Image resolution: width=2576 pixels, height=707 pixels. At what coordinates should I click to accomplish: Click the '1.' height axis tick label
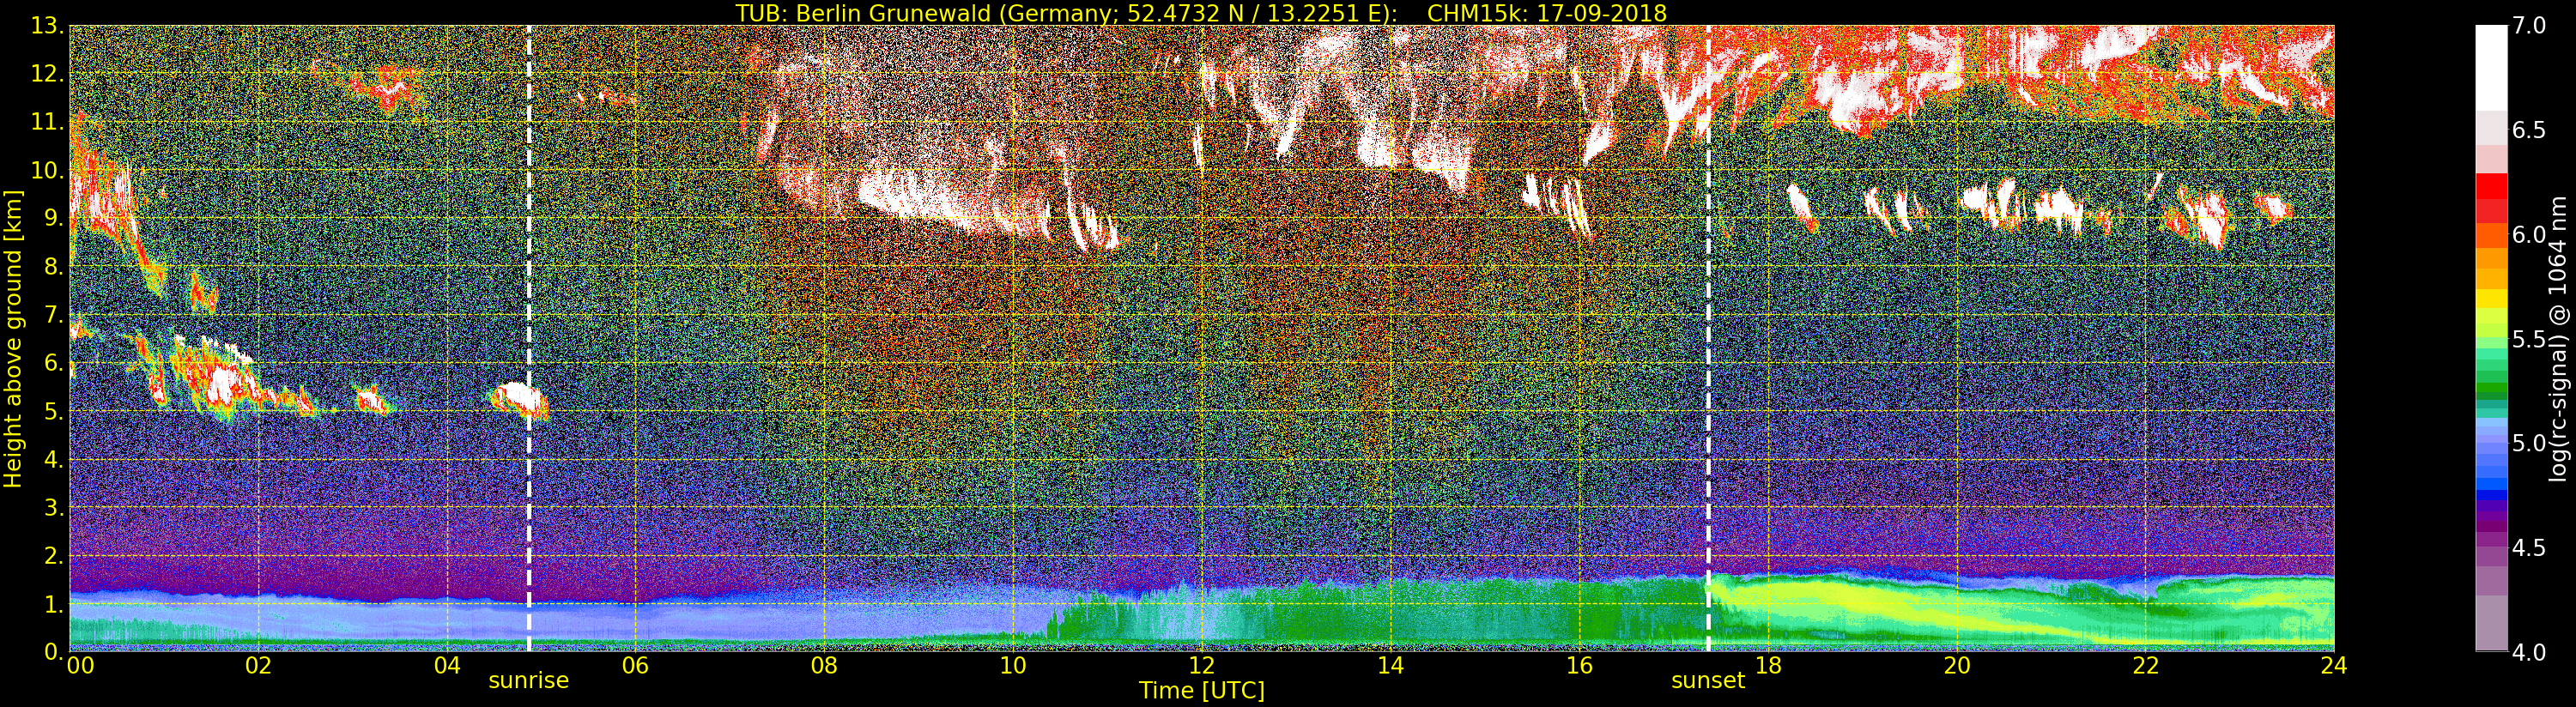pos(54,603)
